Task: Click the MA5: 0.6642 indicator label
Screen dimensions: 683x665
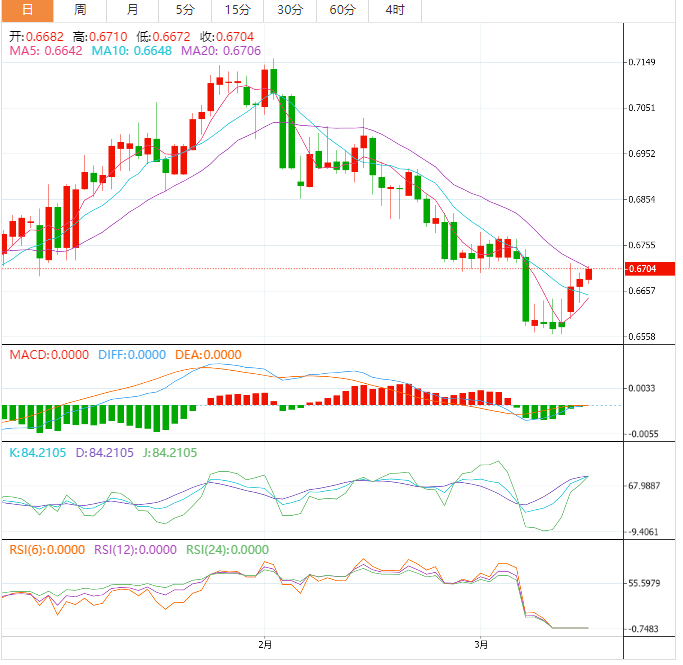Action: 45,50
